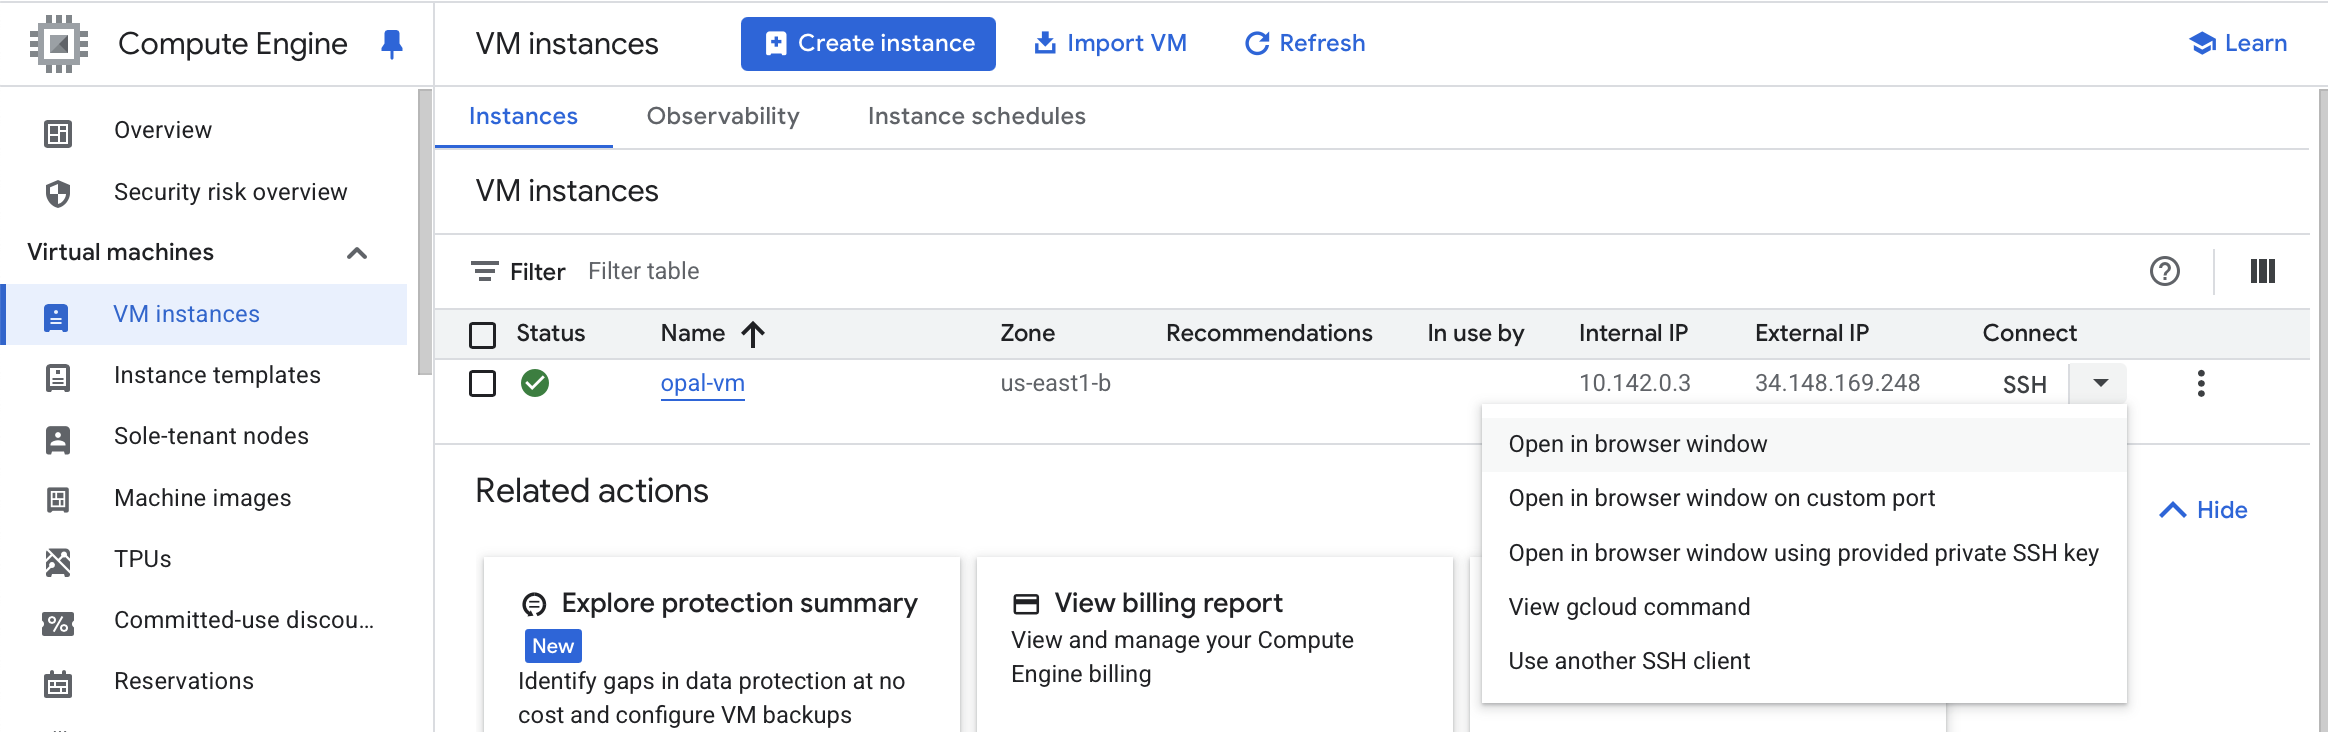Click the Refresh button
Screen dimensions: 2328x732
tap(1305, 44)
